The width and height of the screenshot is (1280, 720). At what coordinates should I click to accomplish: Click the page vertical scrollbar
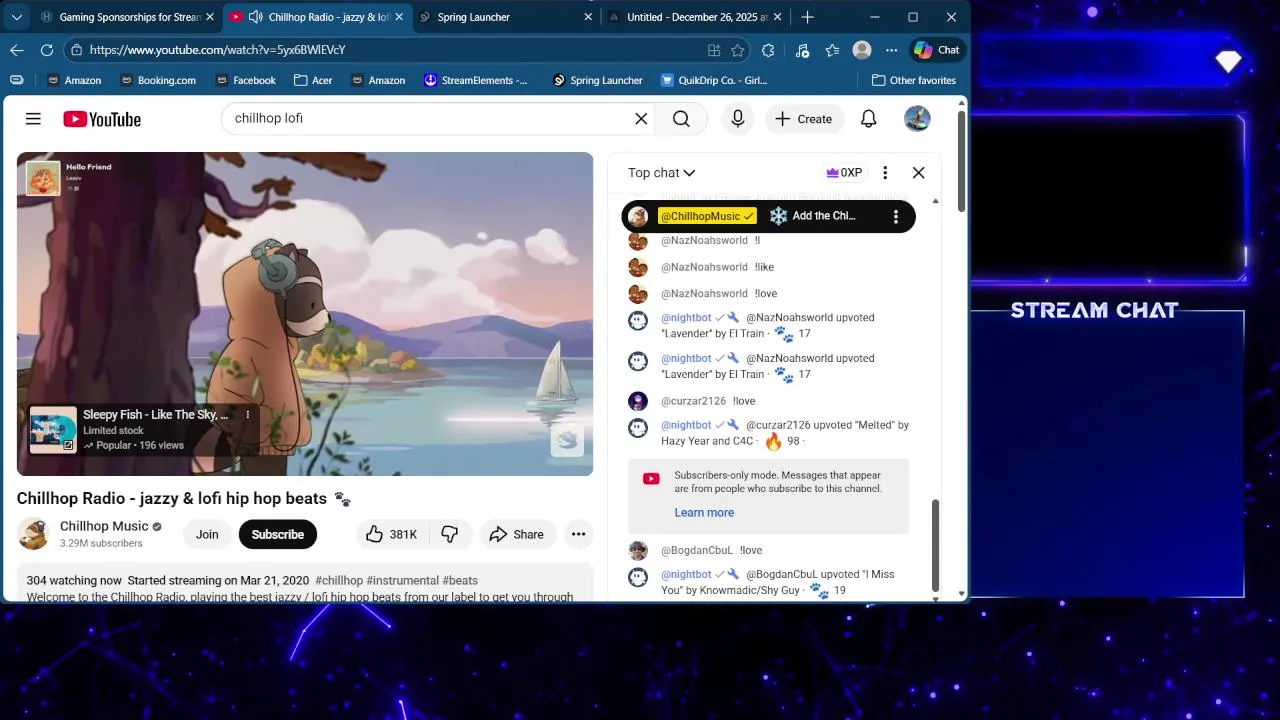(x=962, y=160)
